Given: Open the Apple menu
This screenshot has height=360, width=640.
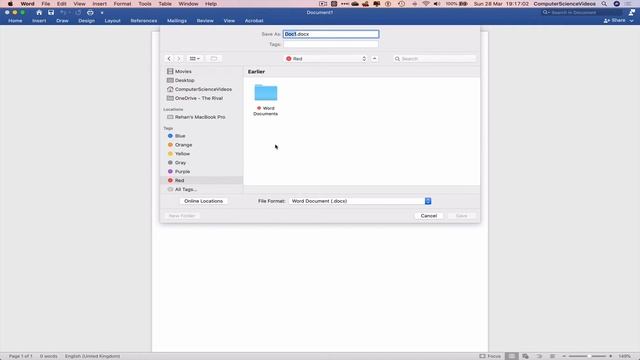Looking at the screenshot, I should tap(10, 4).
